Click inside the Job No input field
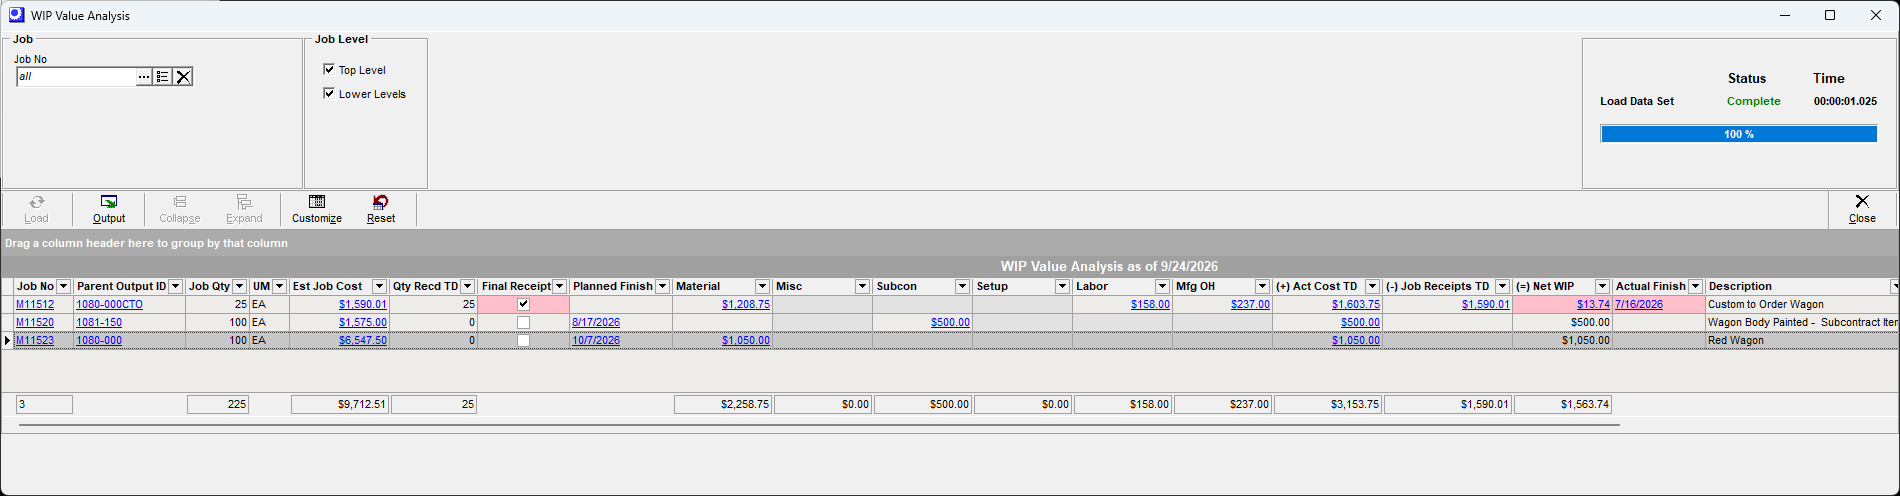Image resolution: width=1900 pixels, height=496 pixels. pos(76,77)
